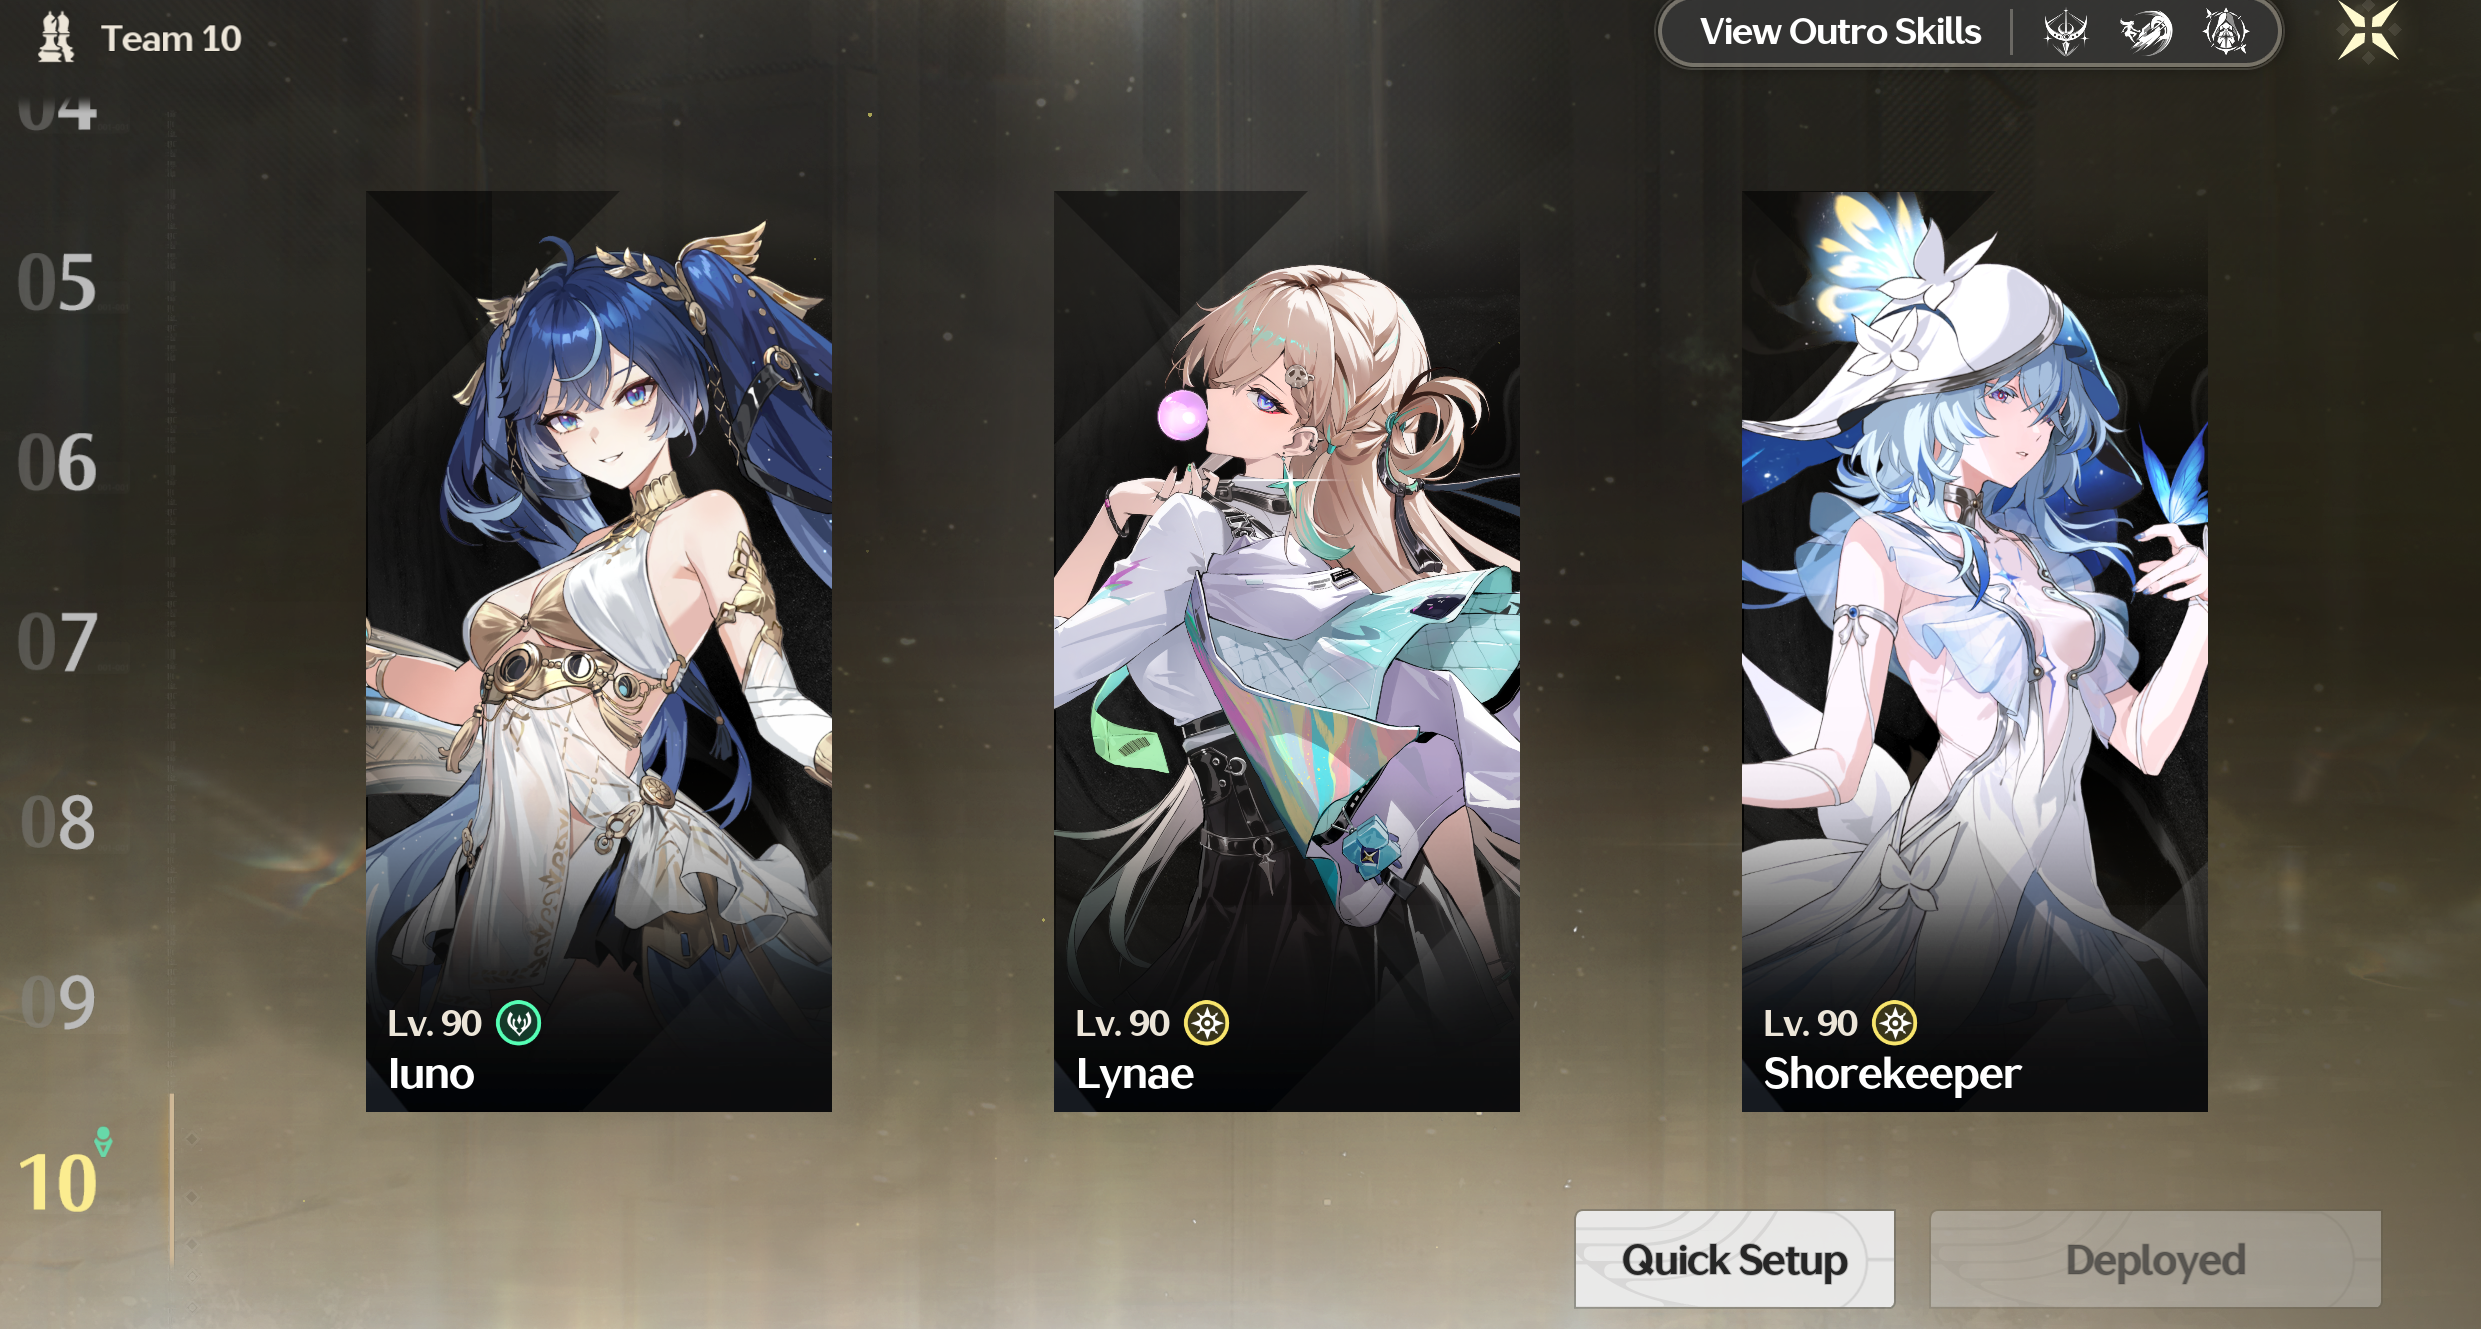Select the active team slot 10
Screen dimensions: 2481x1329
coord(57,1183)
